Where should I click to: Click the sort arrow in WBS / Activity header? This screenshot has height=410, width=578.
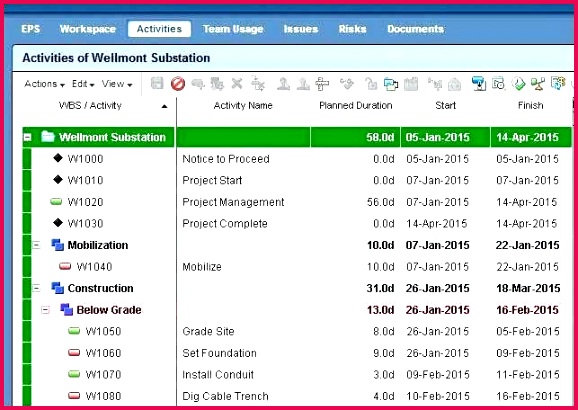164,106
